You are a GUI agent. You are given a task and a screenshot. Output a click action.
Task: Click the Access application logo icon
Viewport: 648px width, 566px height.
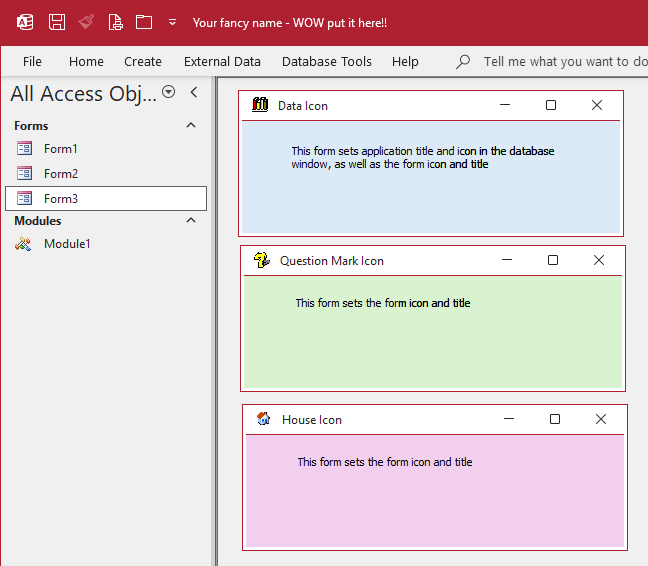point(26,22)
